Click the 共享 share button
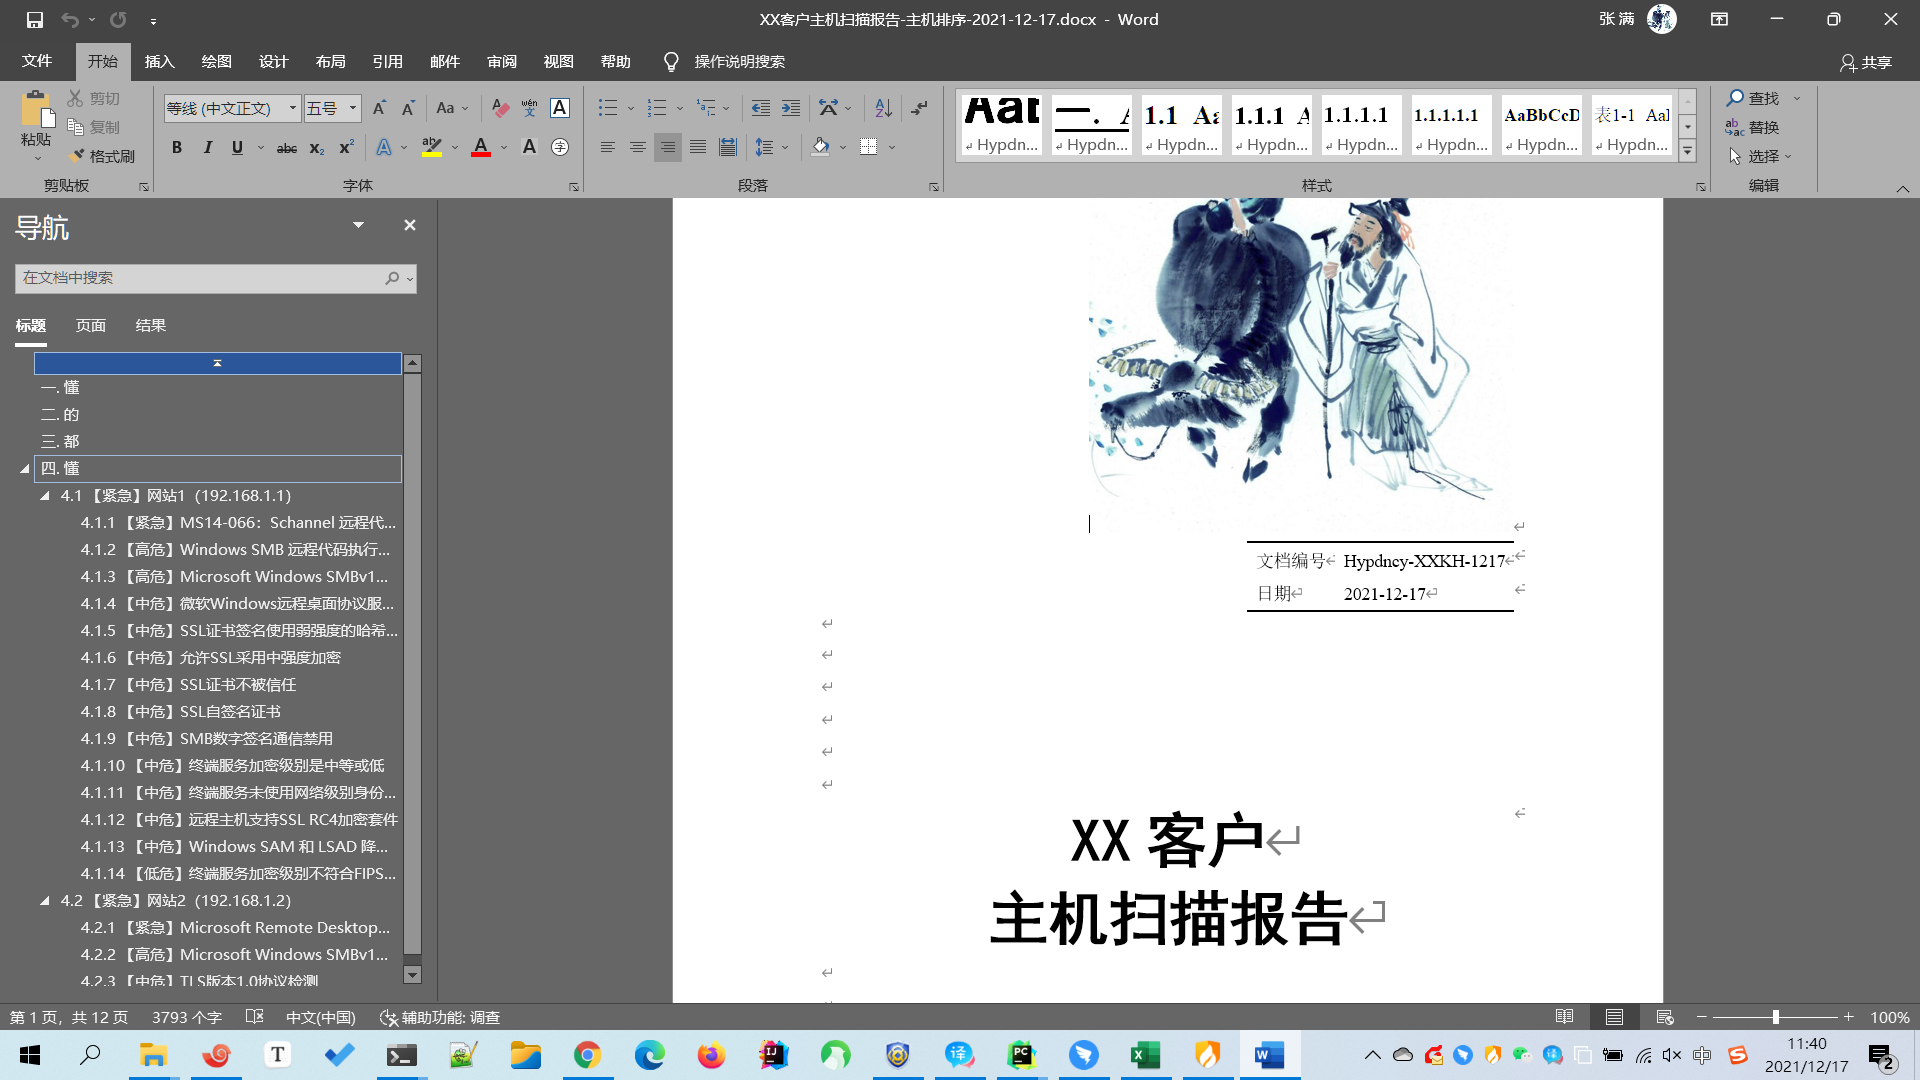 point(1866,62)
